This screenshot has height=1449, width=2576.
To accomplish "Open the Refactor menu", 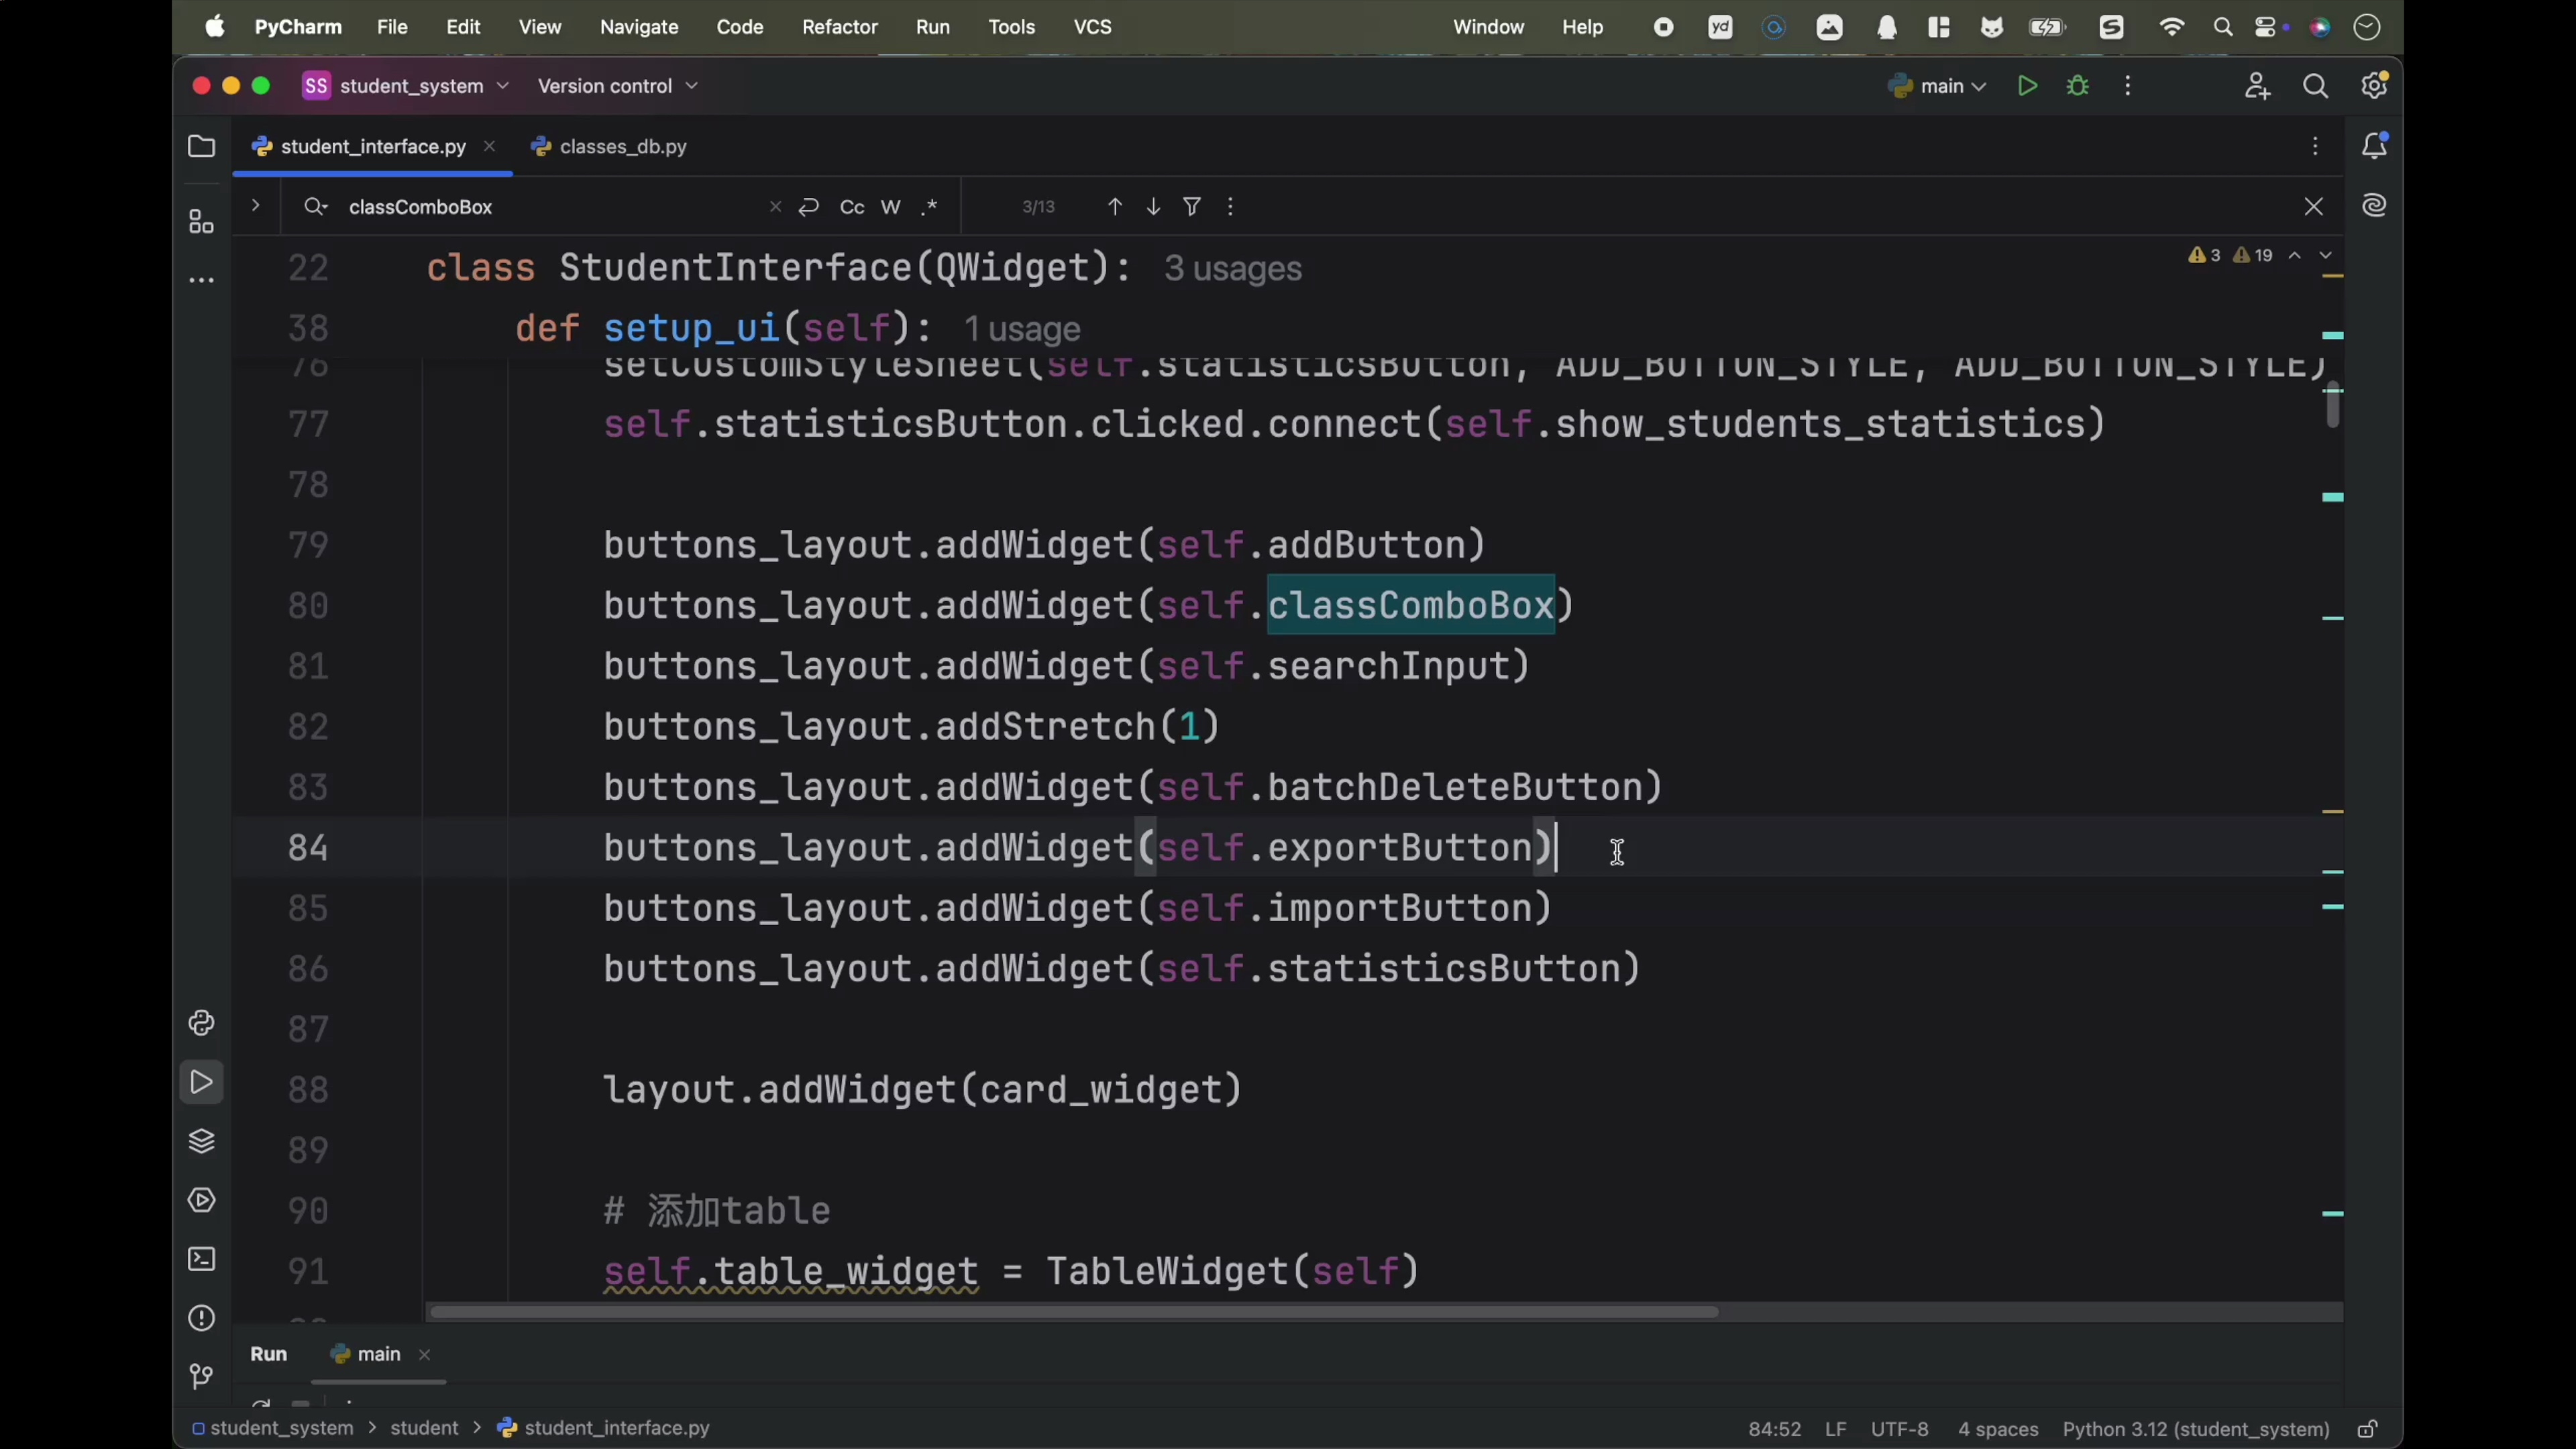I will [x=839, y=27].
